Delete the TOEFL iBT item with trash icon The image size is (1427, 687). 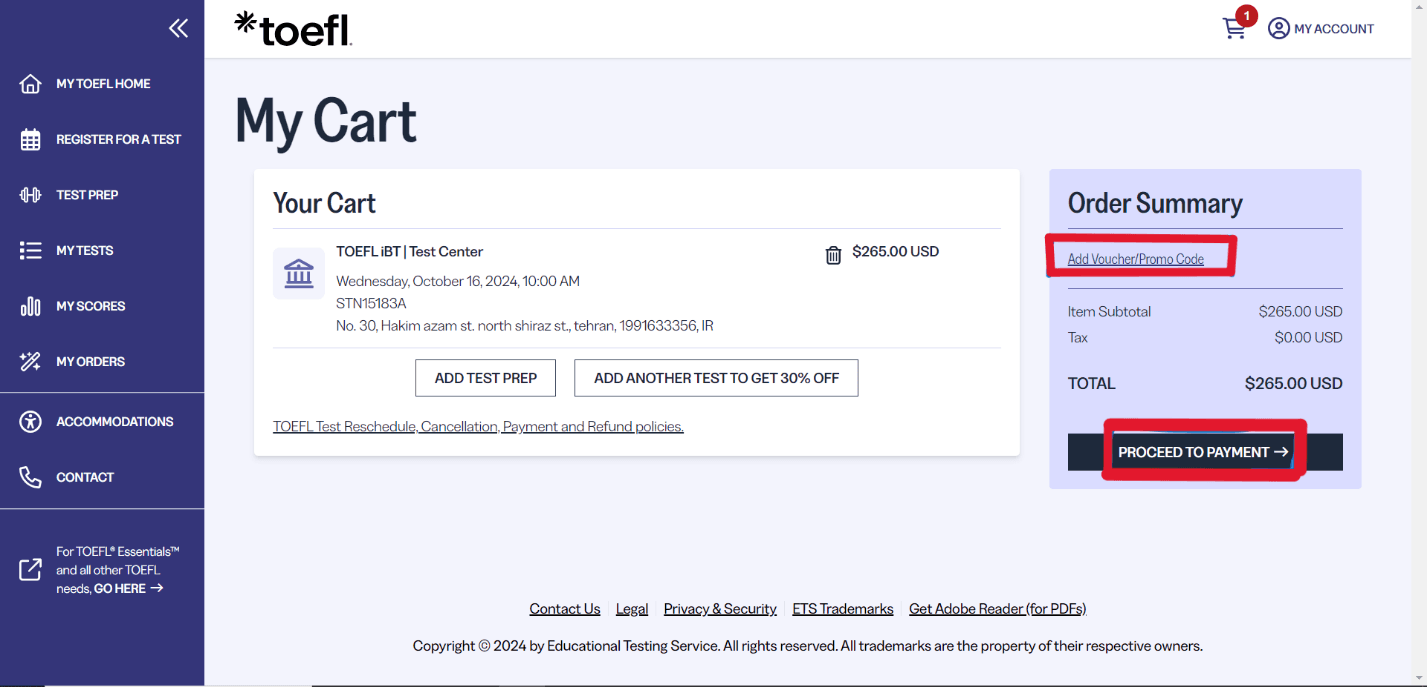833,255
